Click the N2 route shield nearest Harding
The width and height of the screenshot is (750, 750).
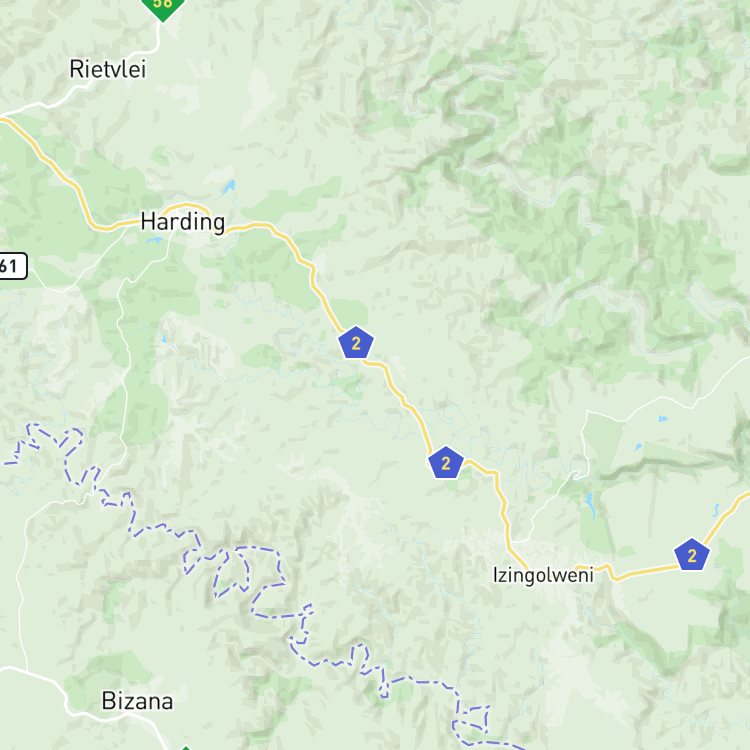pos(356,342)
